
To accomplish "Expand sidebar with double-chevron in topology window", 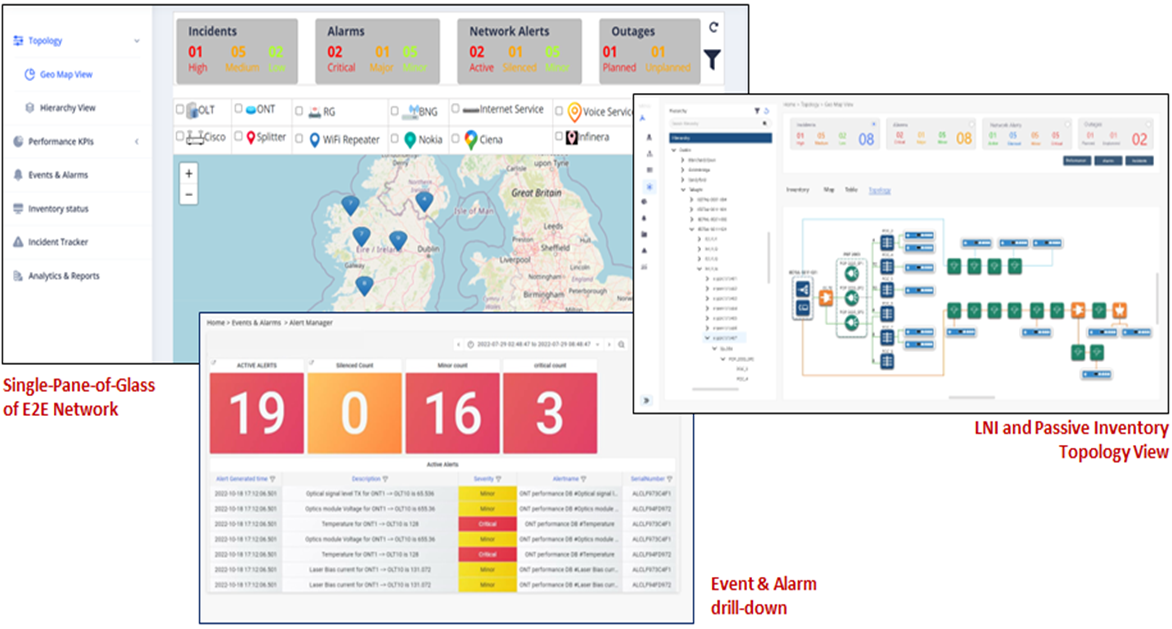I will (647, 400).
